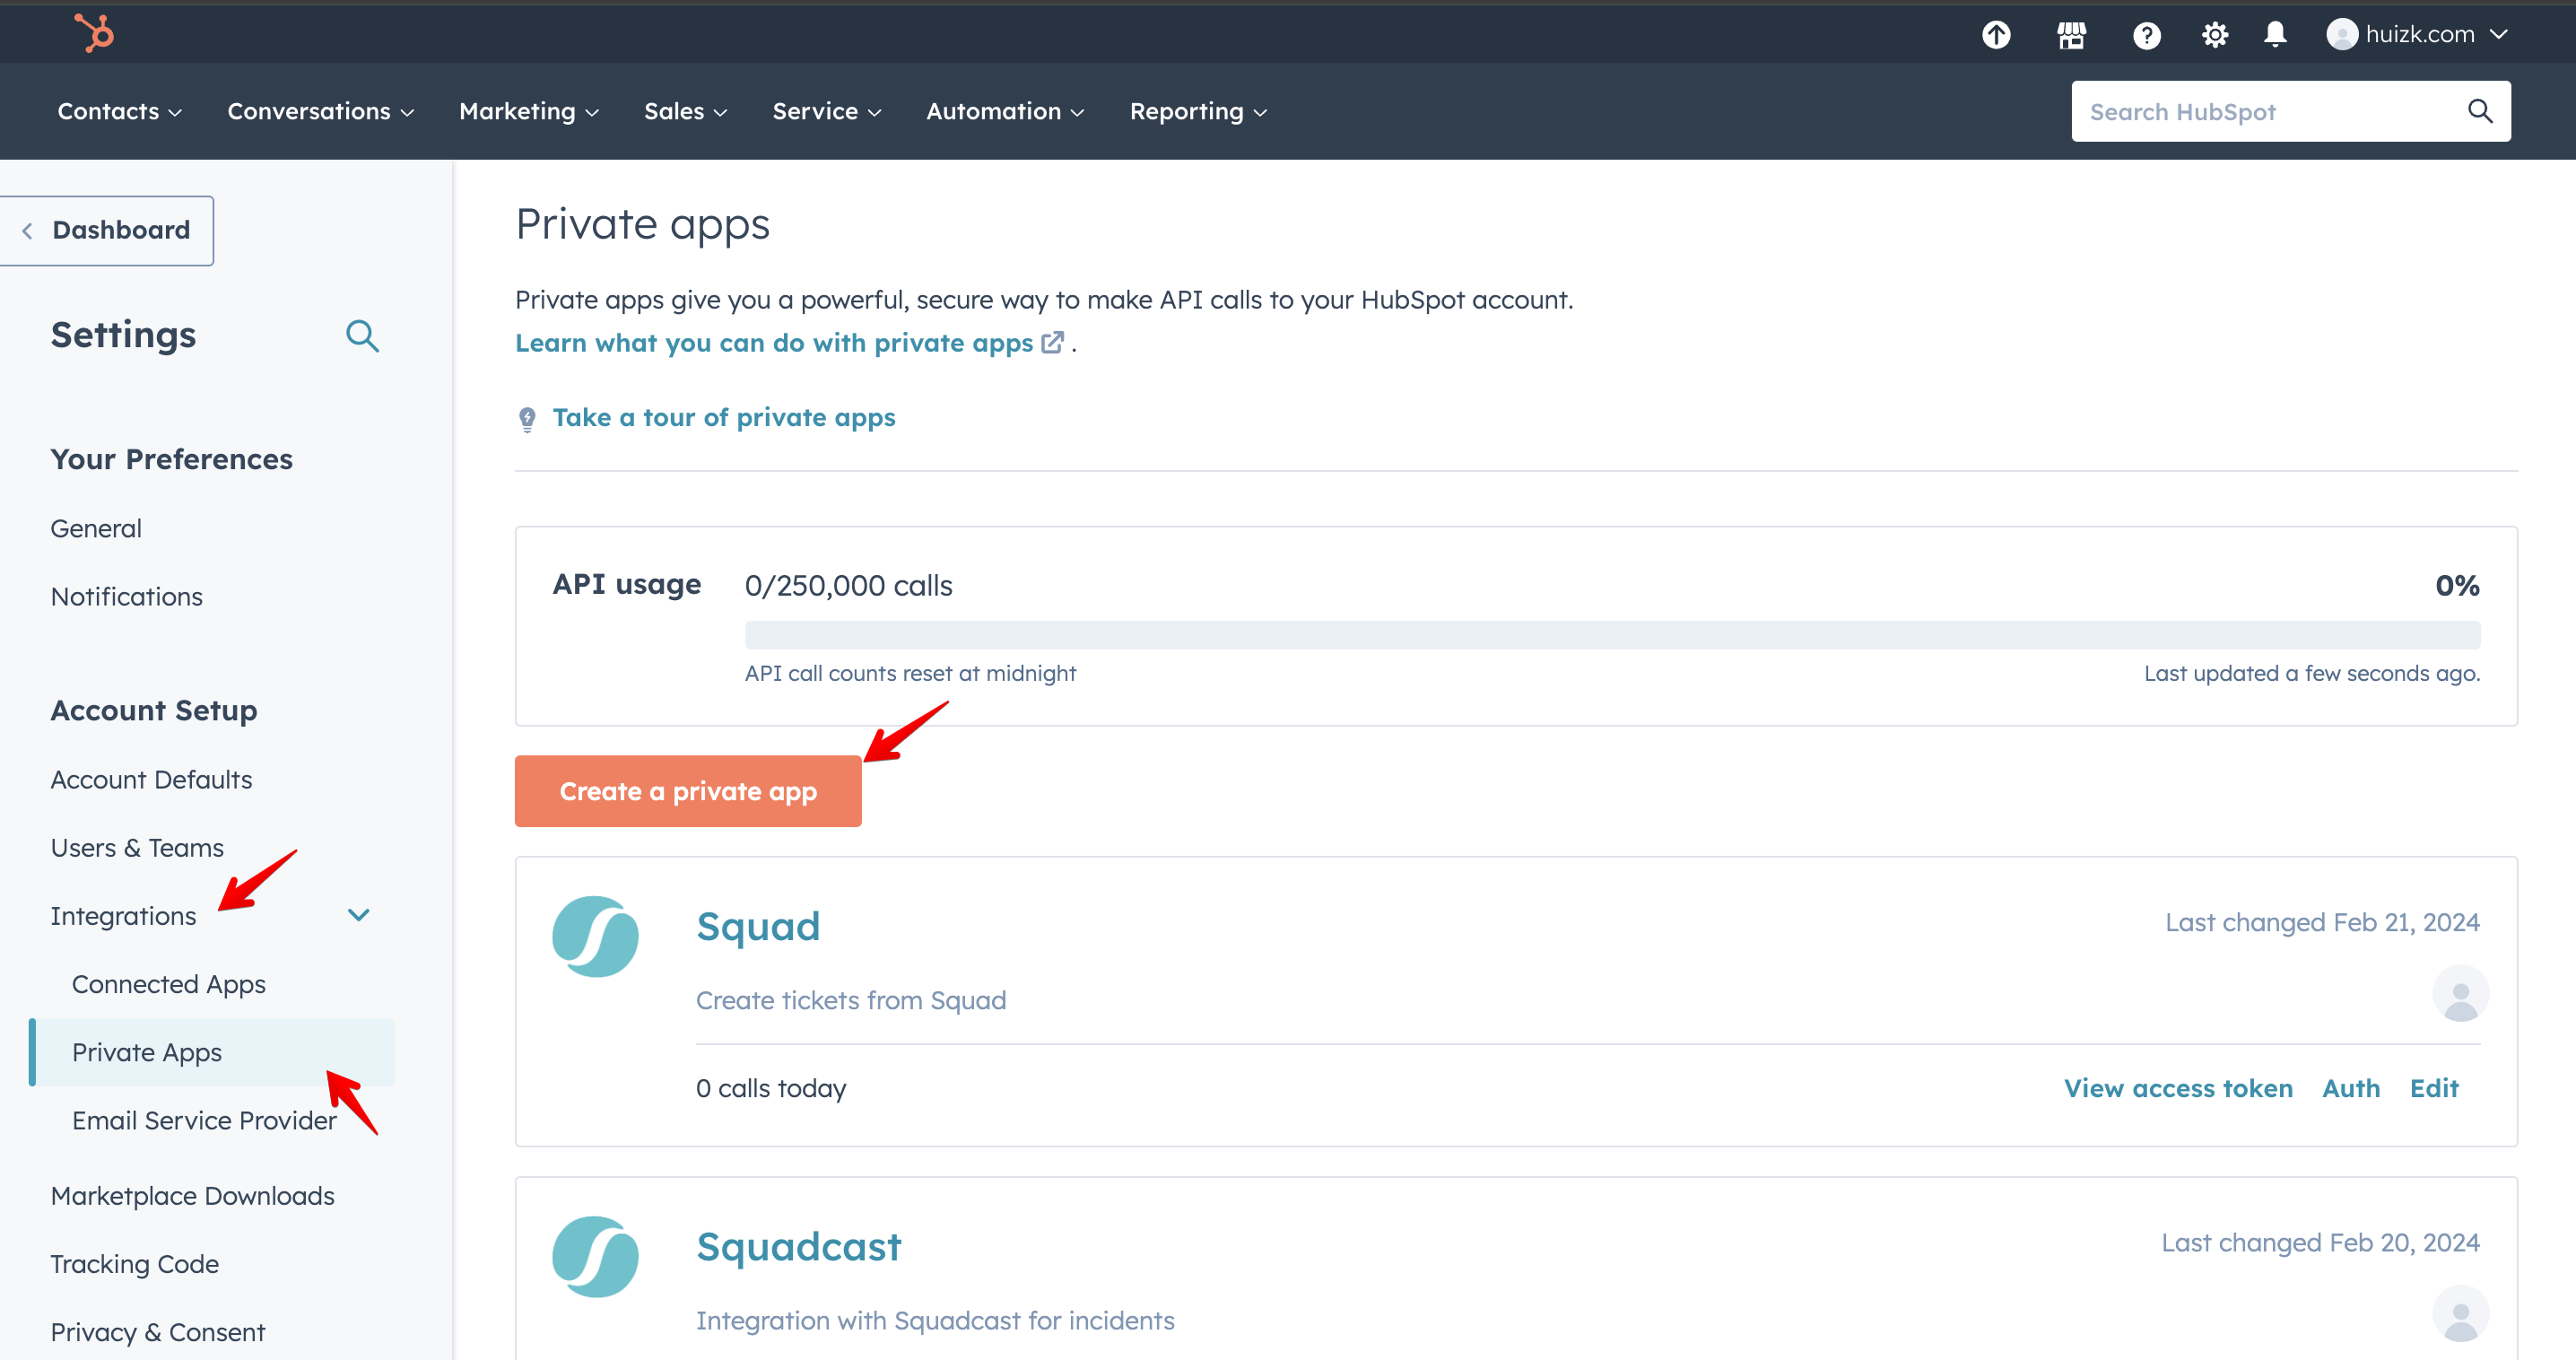Open the Contacts menu

[119, 111]
